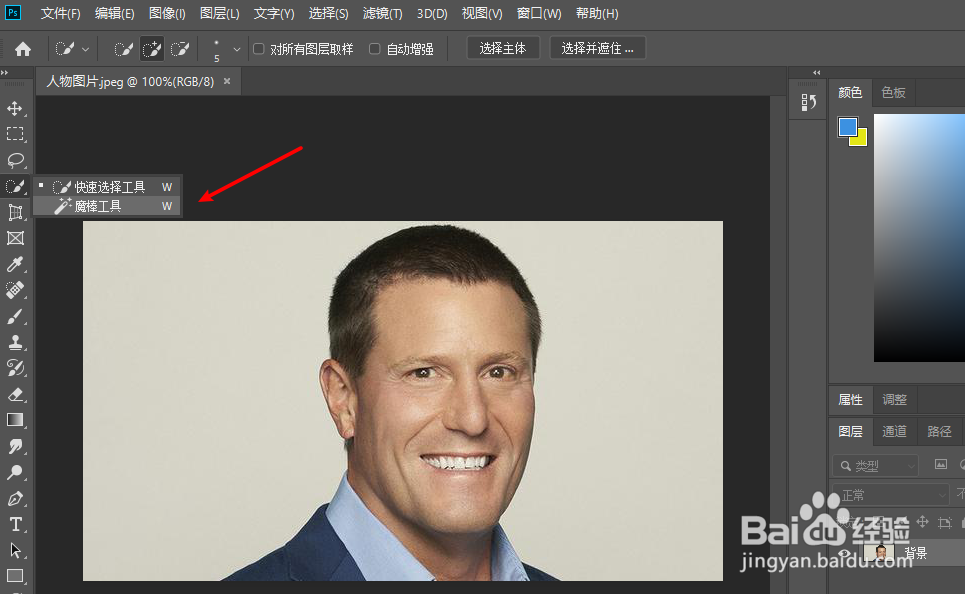Select the Eraser tool
The image size is (965, 594).
(15, 394)
